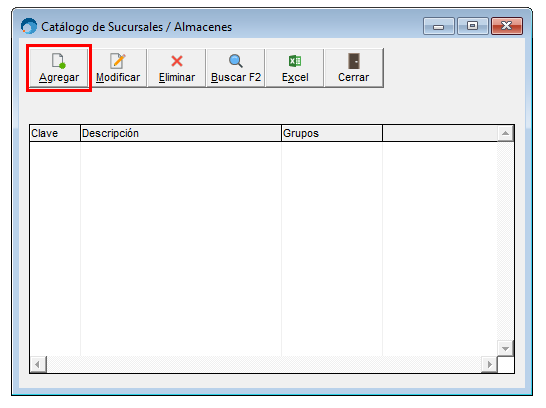Click the Agregar new document icon
546x408 pixels.
click(x=58, y=61)
